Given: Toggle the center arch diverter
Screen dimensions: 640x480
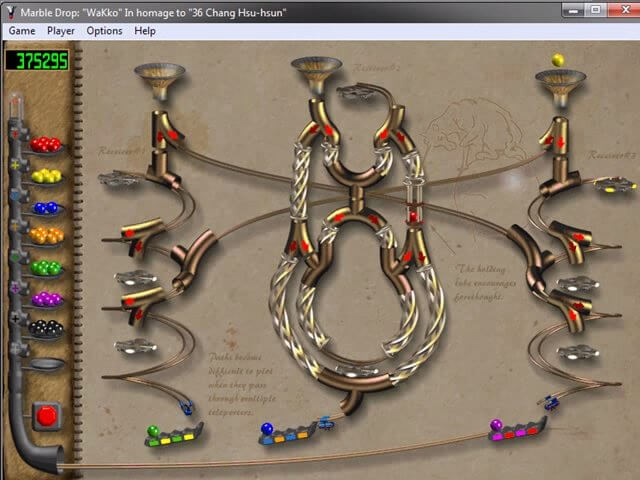Looking at the screenshot, I should (356, 220).
